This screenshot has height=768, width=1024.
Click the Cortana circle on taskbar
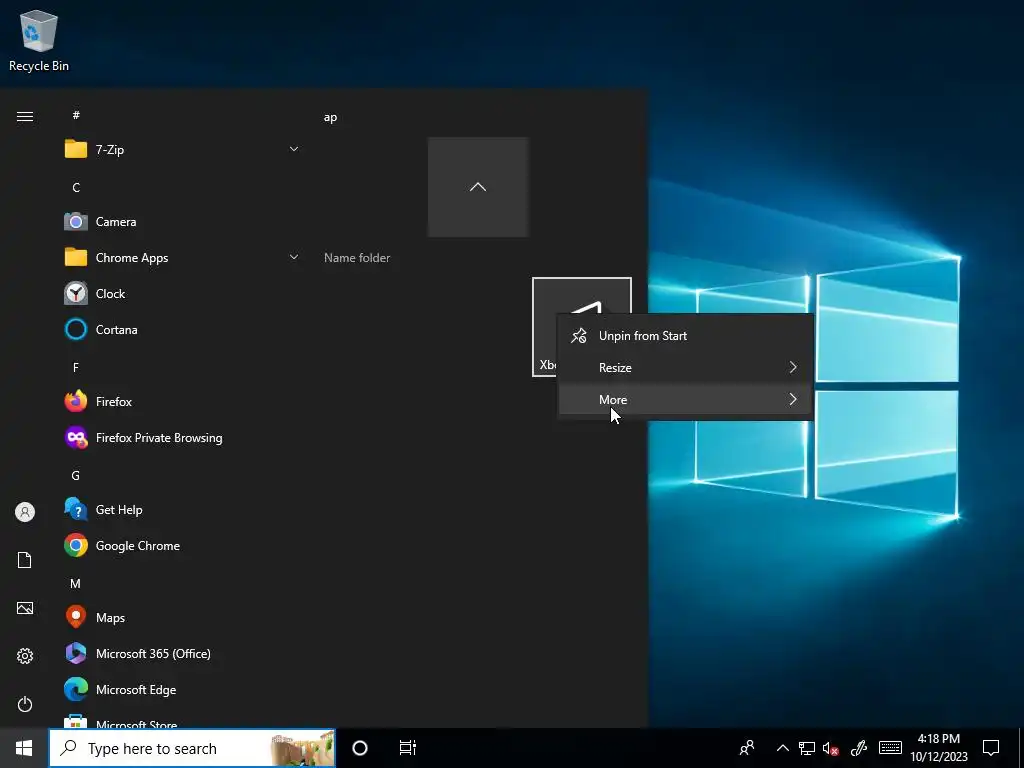tap(360, 748)
